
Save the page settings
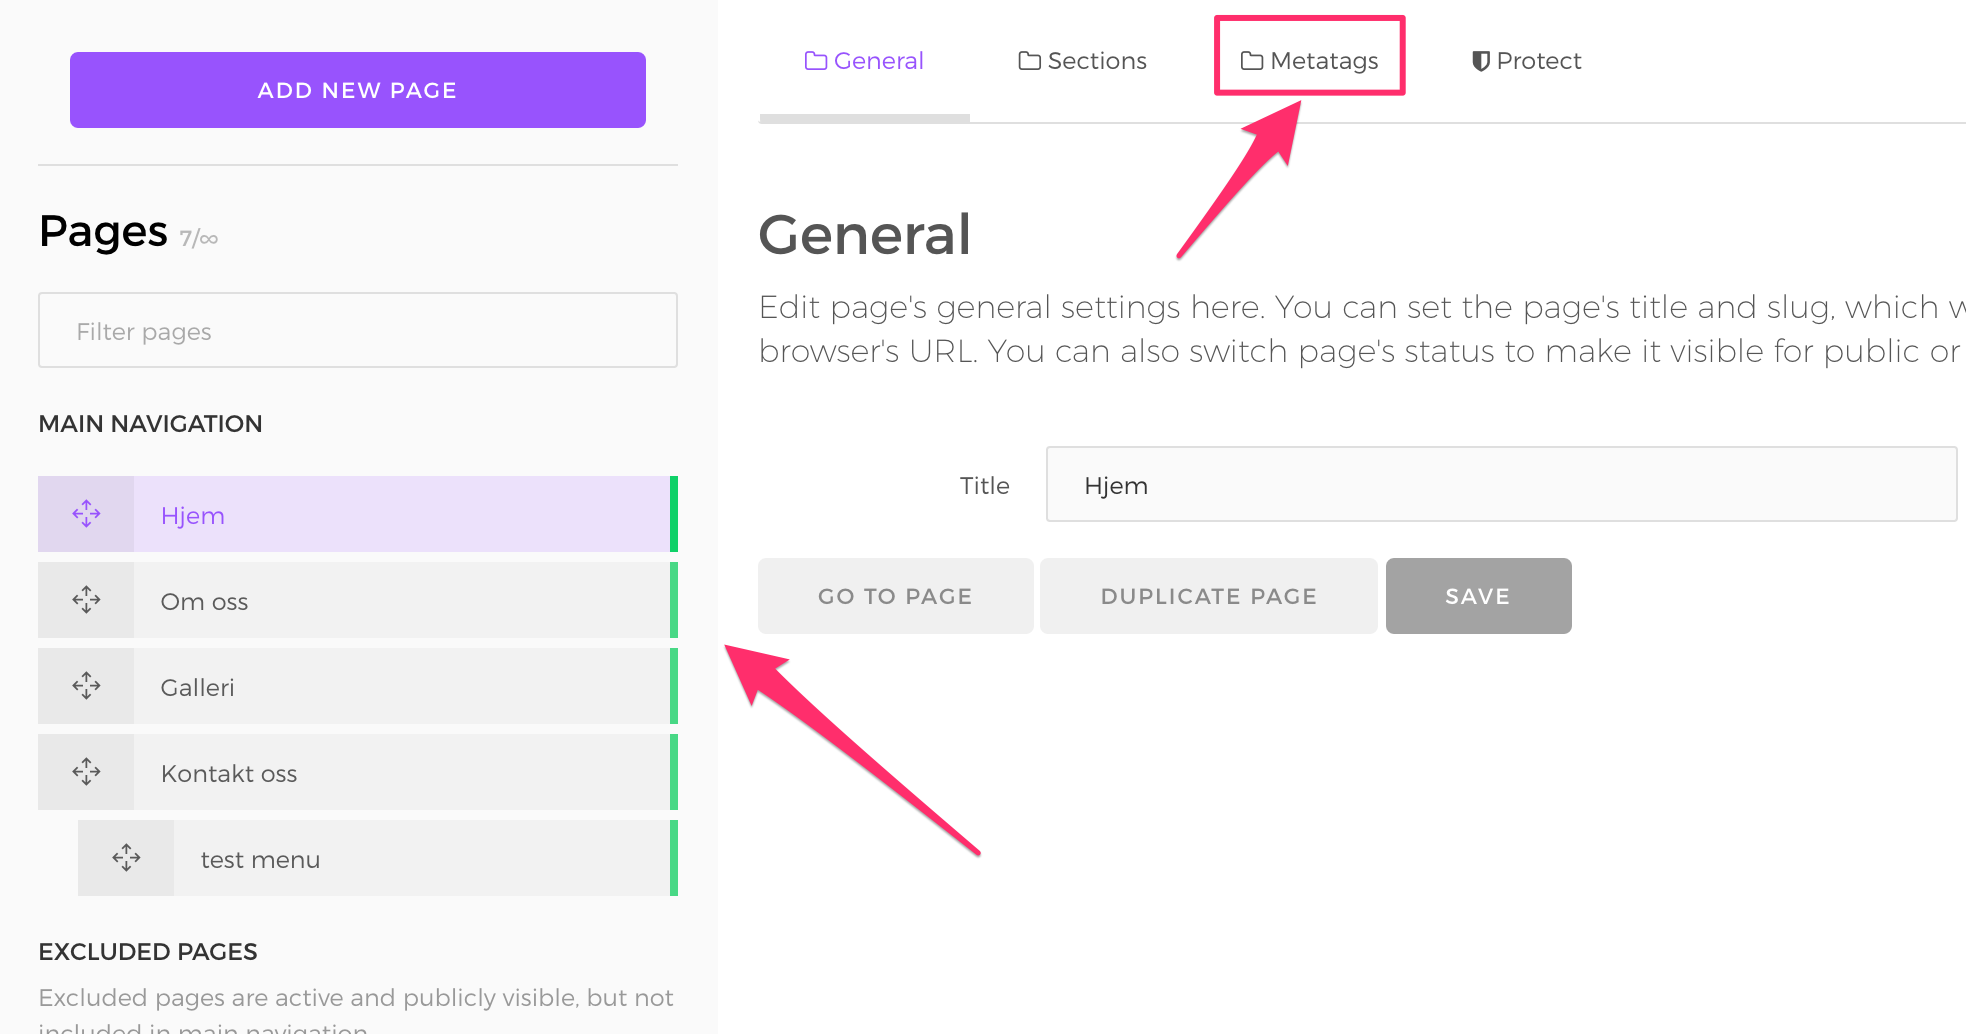click(1478, 596)
